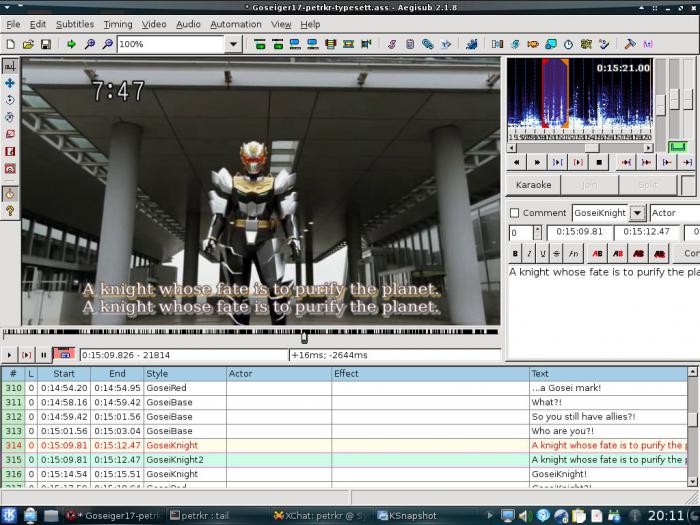Open Shift Times tool icon
700x525 pixels.
pos(497,44)
